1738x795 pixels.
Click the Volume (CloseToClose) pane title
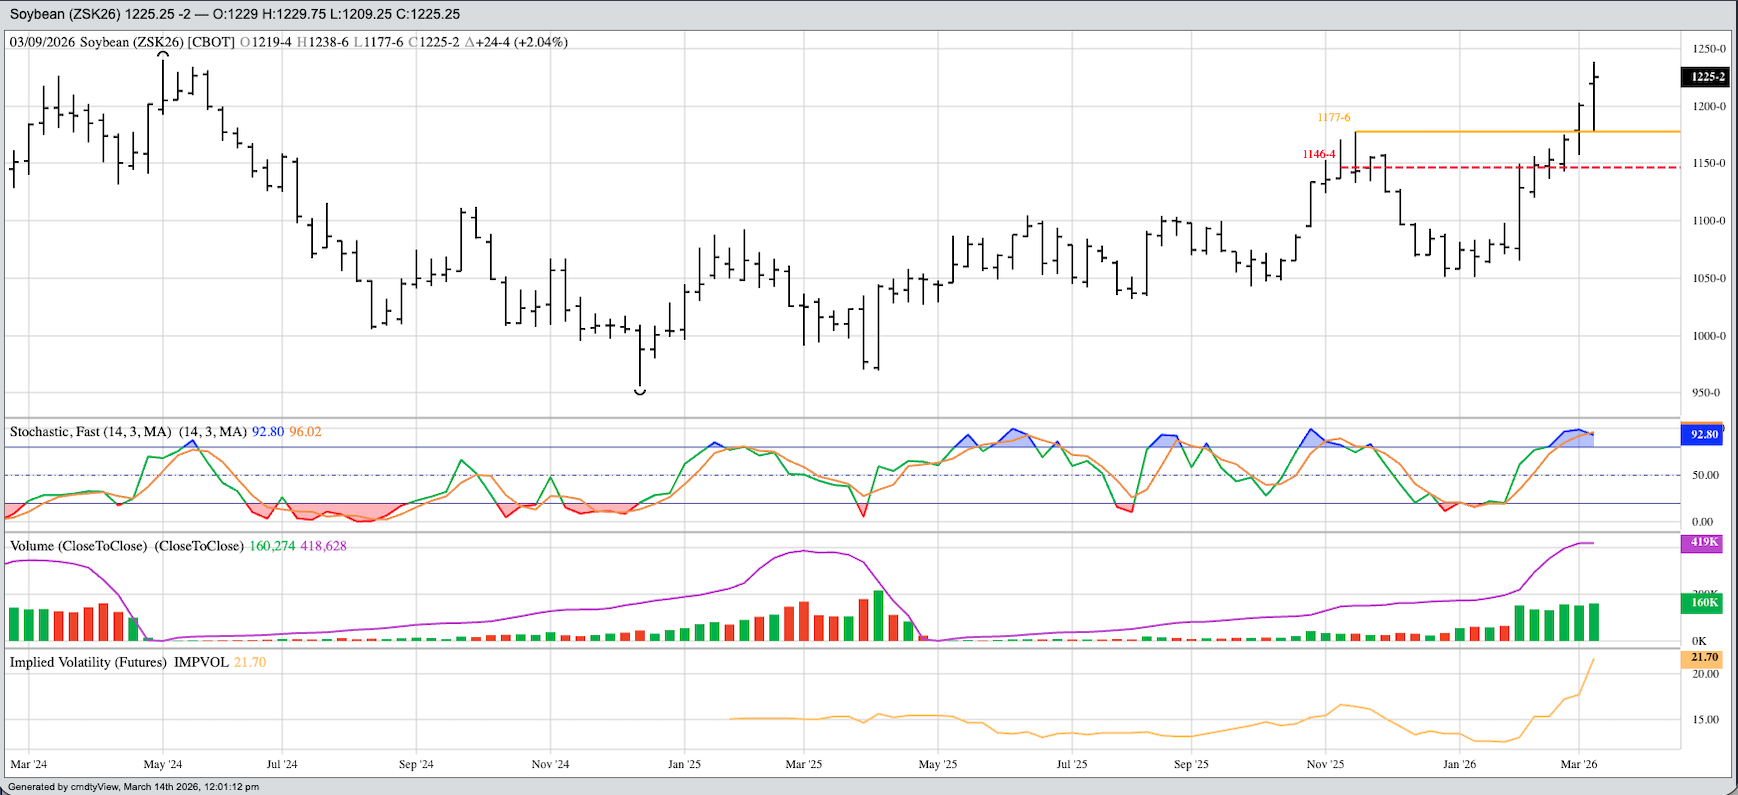pos(78,546)
